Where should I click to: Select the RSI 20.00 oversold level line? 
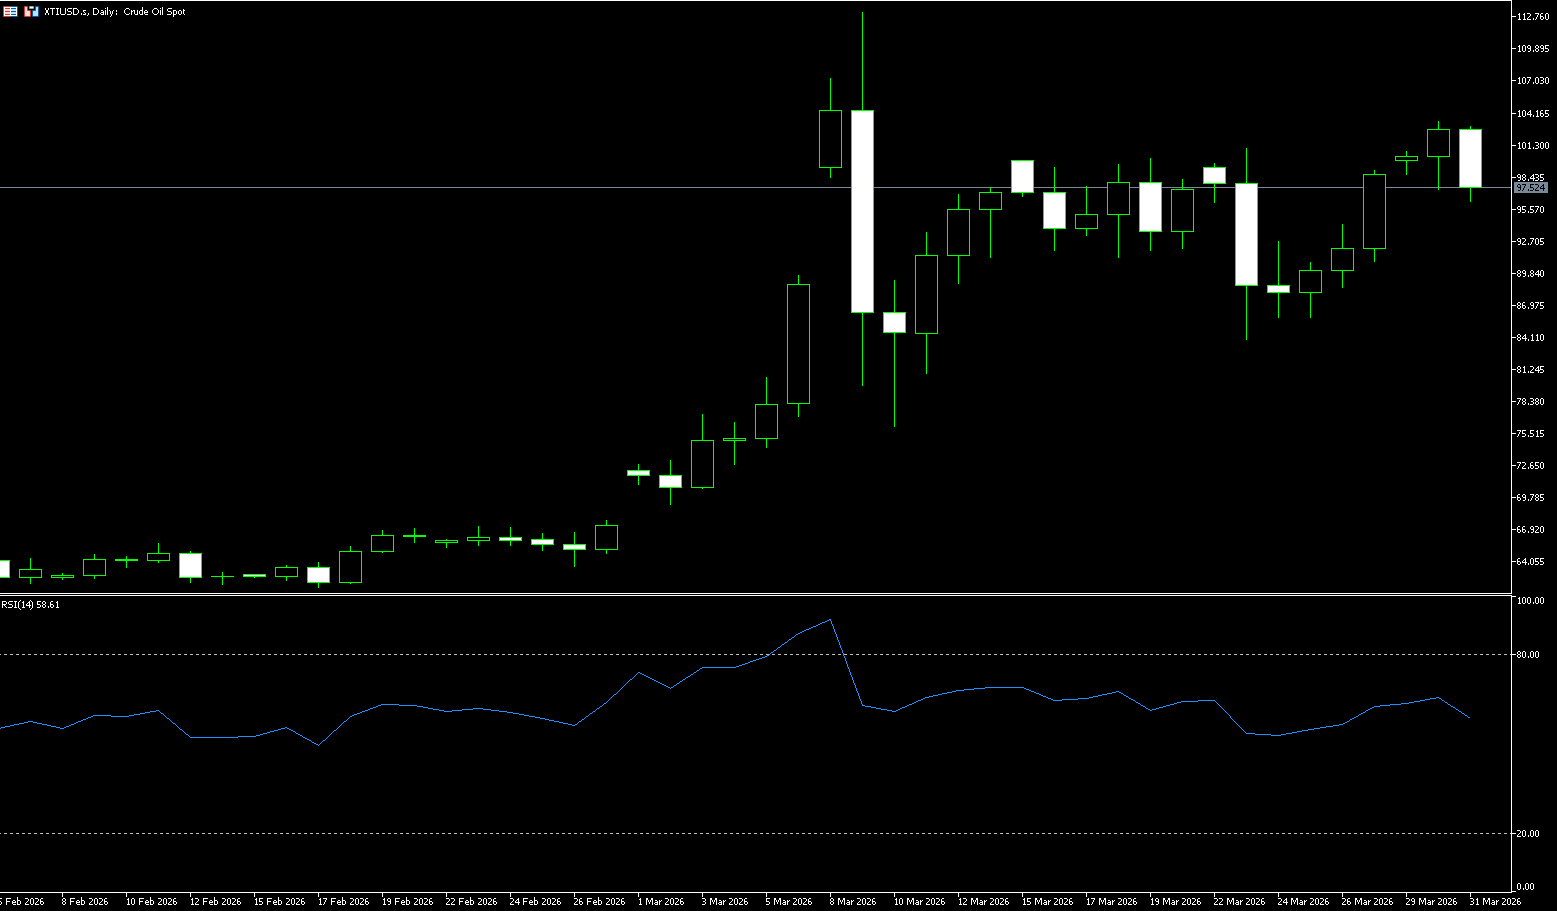[x=400, y=833]
